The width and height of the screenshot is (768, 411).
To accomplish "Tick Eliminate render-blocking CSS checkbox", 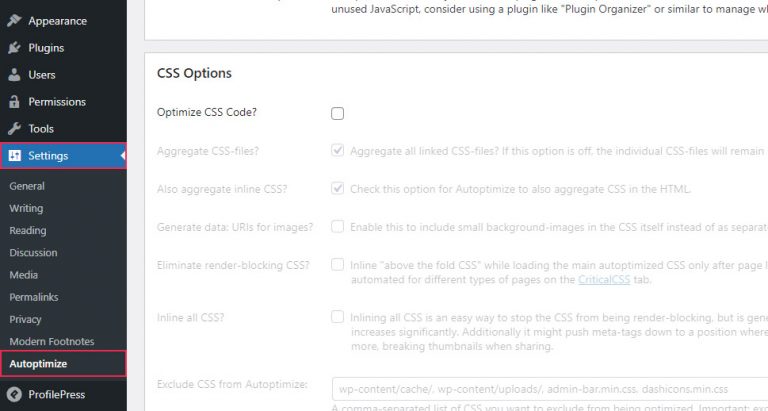I will [x=337, y=265].
